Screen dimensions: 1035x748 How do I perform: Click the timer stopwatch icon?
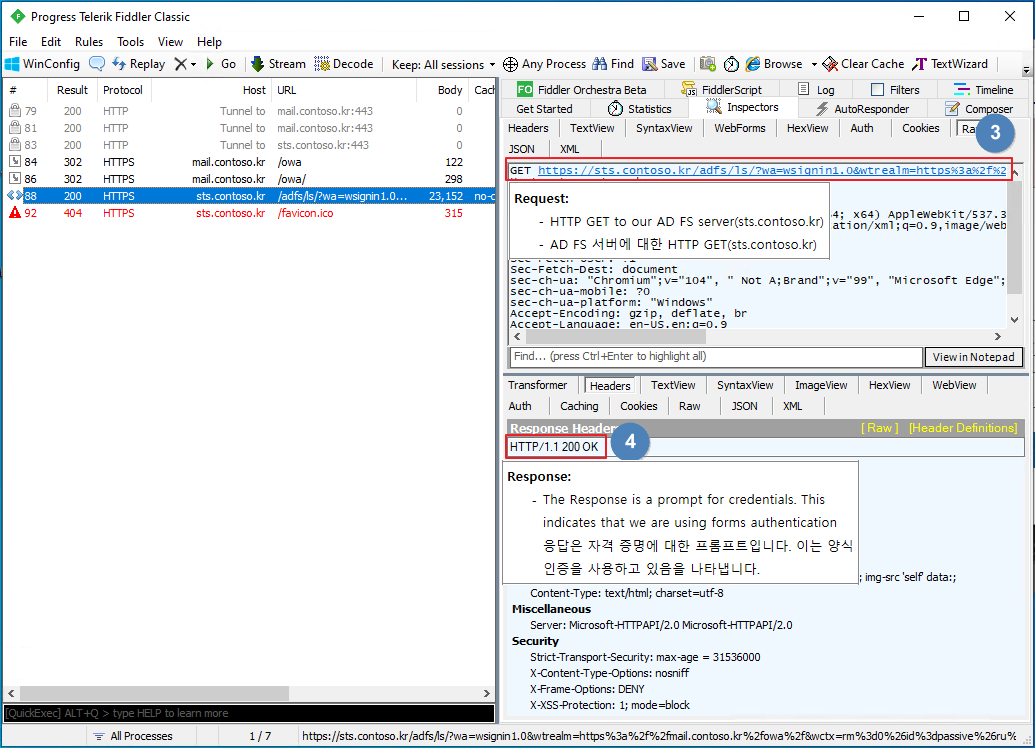point(731,64)
